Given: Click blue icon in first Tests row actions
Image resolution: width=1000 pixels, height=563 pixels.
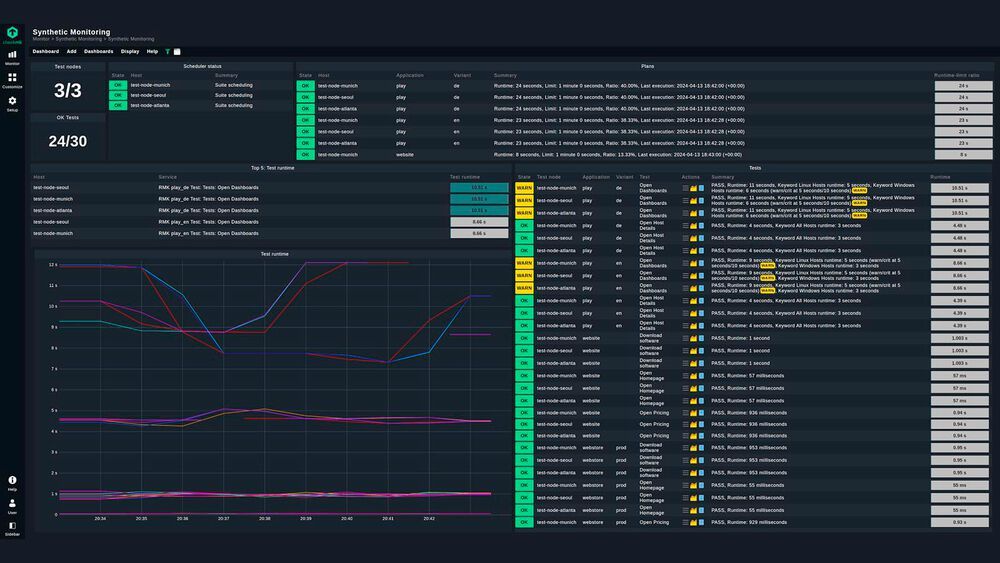Looking at the screenshot, I should 701,188.
